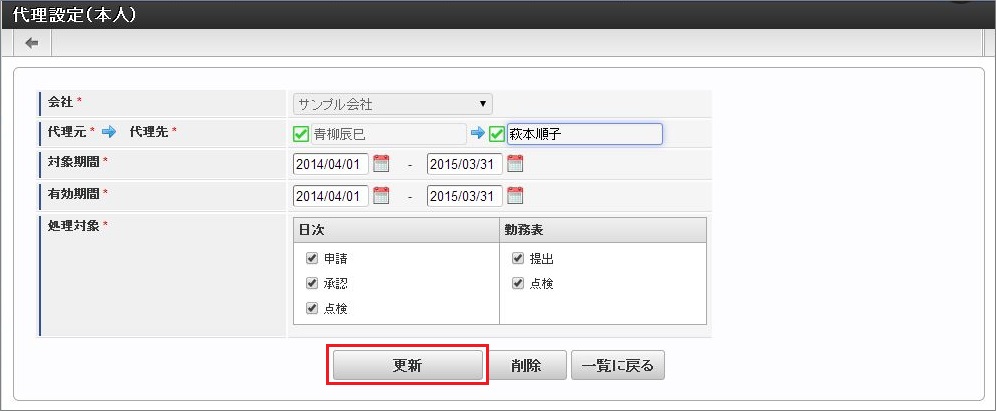Viewport: 996px width, 411px height.
Task: Click the 更新 button
Action: point(408,365)
